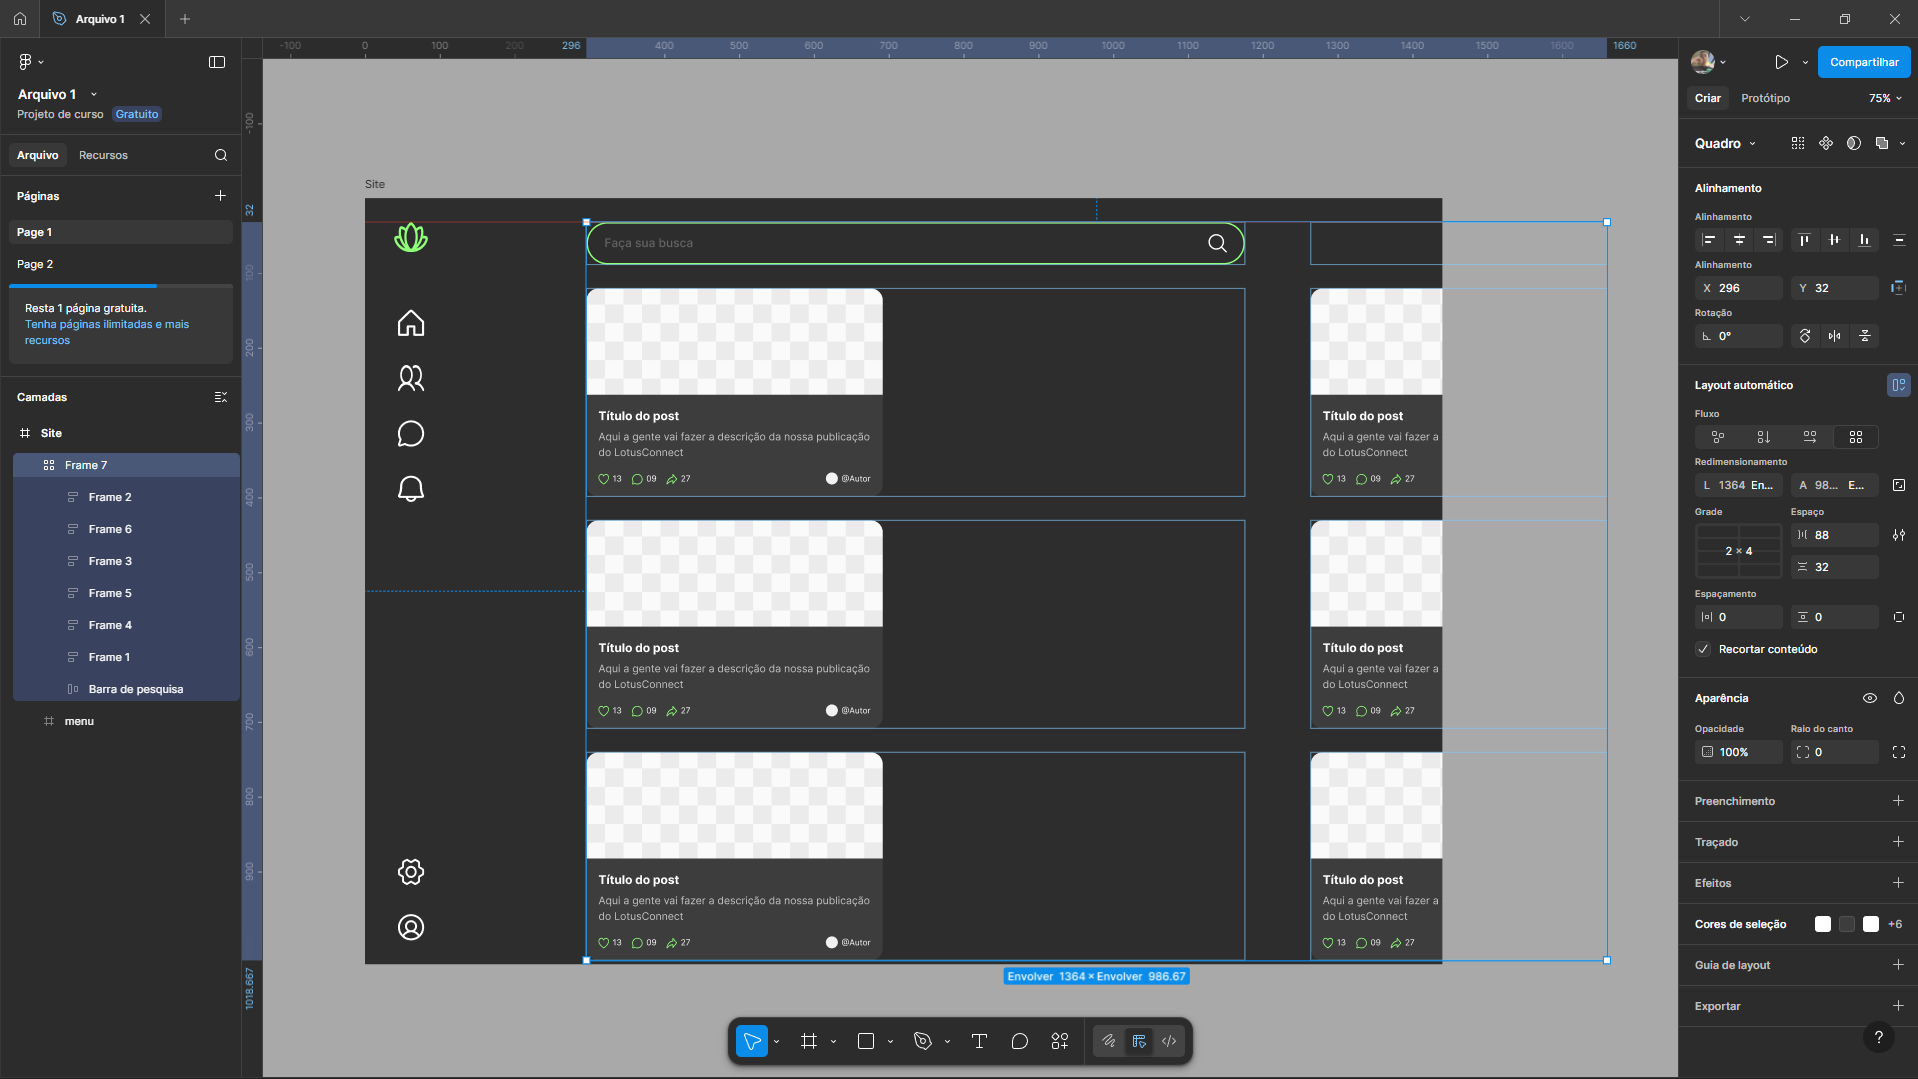
Task: Select the Comment tool in bottom toolbar
Action: 1019,1041
